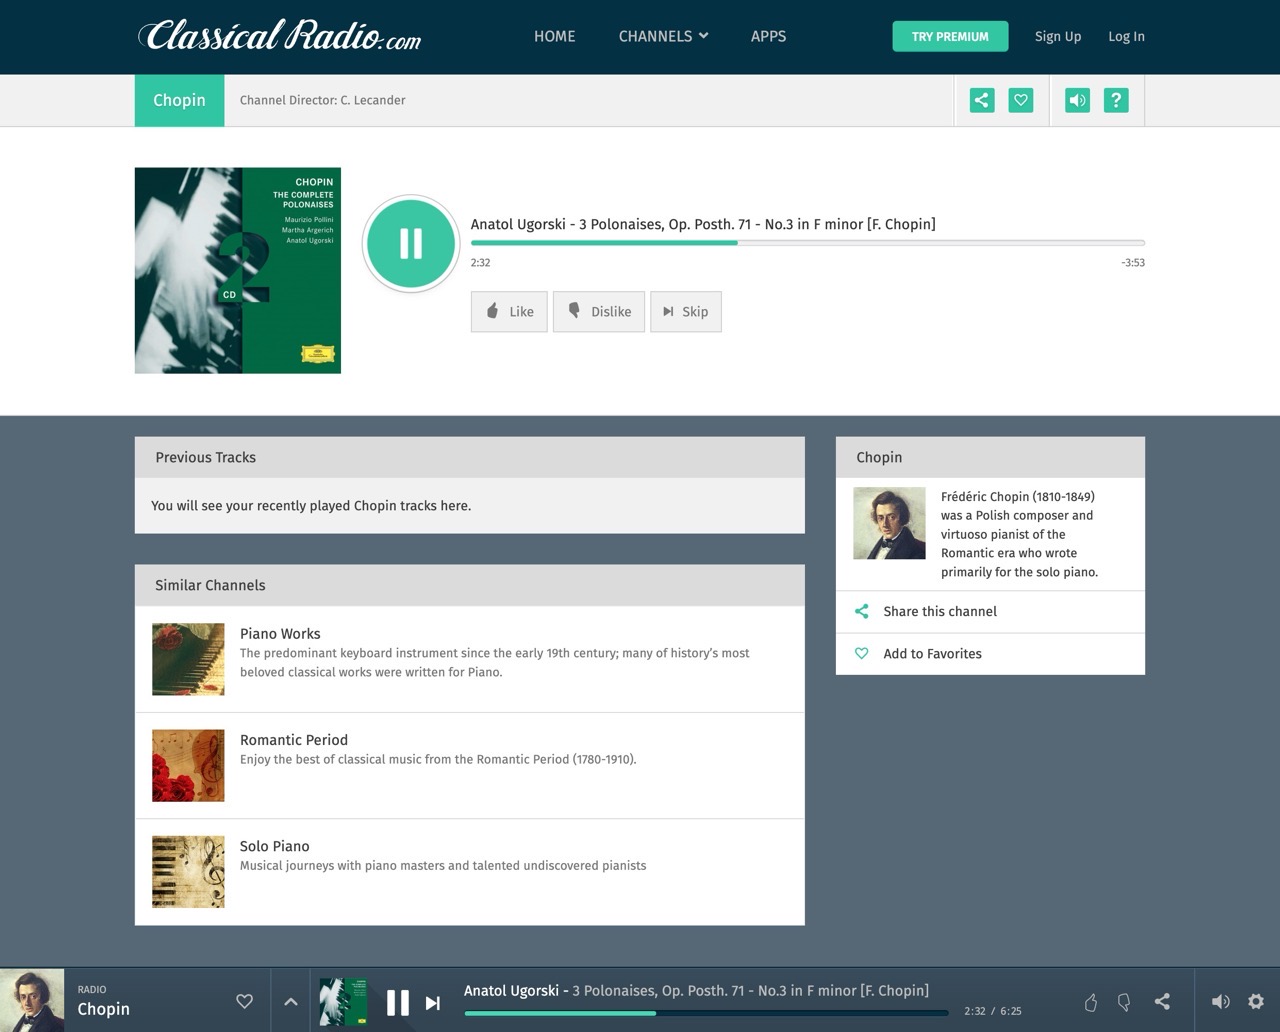Viewport: 1280px width, 1032px height.
Task: Click the Previous Tracks panel header
Action: tap(470, 457)
